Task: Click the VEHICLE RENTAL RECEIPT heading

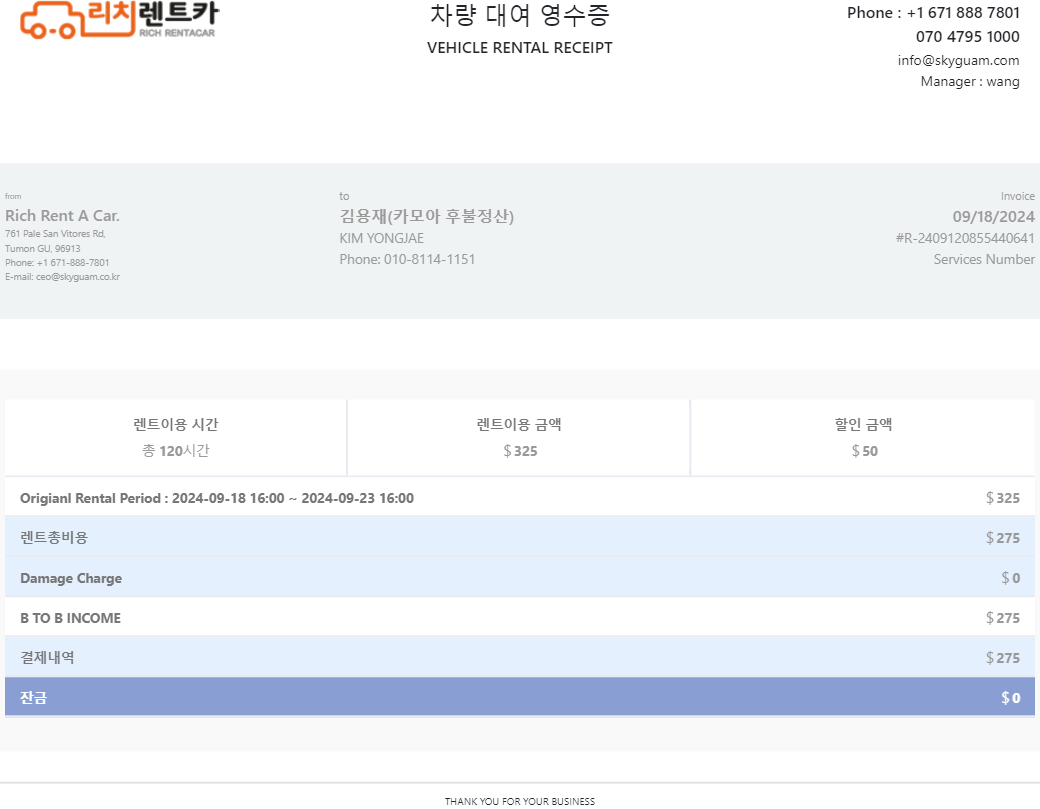Action: point(519,48)
